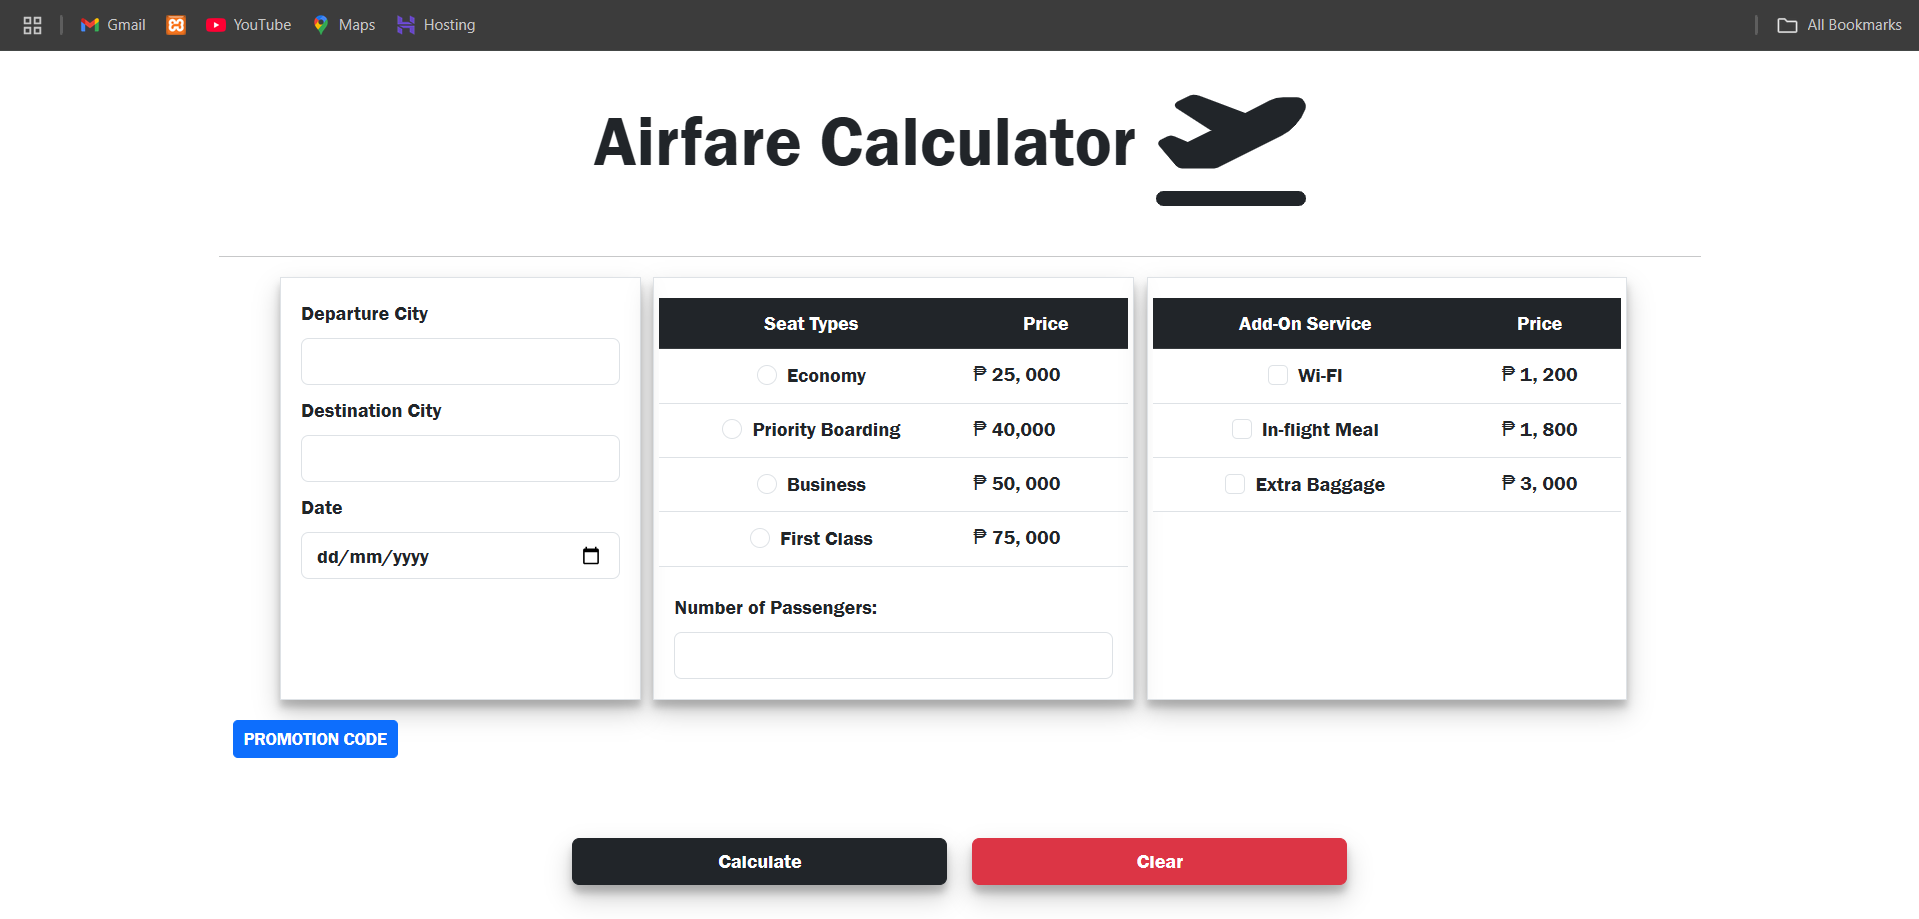Open the Maps bookmark
Image resolution: width=1919 pixels, height=919 pixels.
344,25
